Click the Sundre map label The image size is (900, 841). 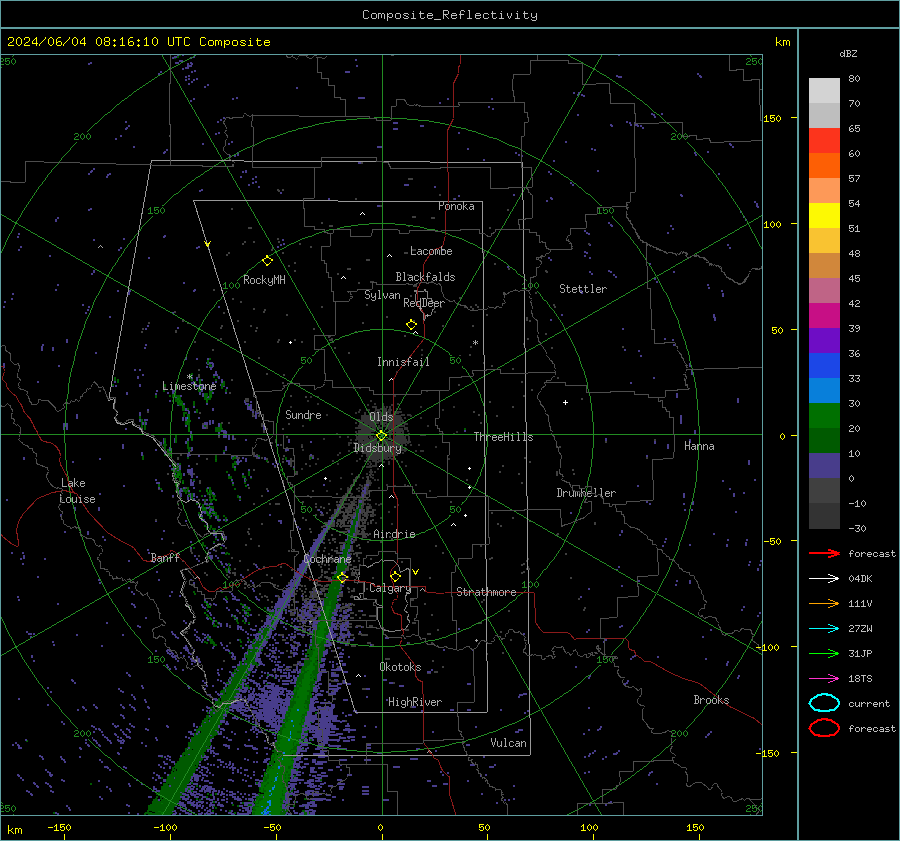pyautogui.click(x=303, y=414)
